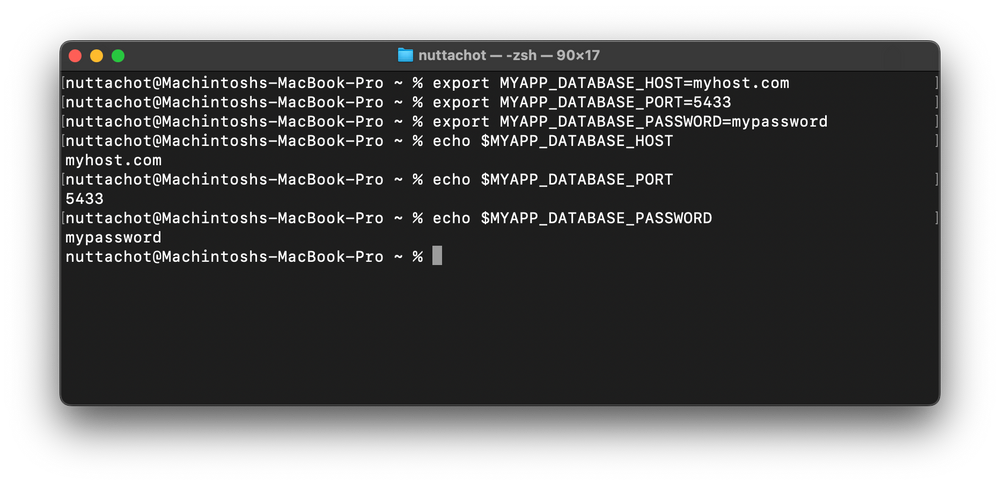Screen dimensions: 1000x485
Task: Click the "echo $MYAPP_DATABASE_PORT" command
Action: coord(553,180)
